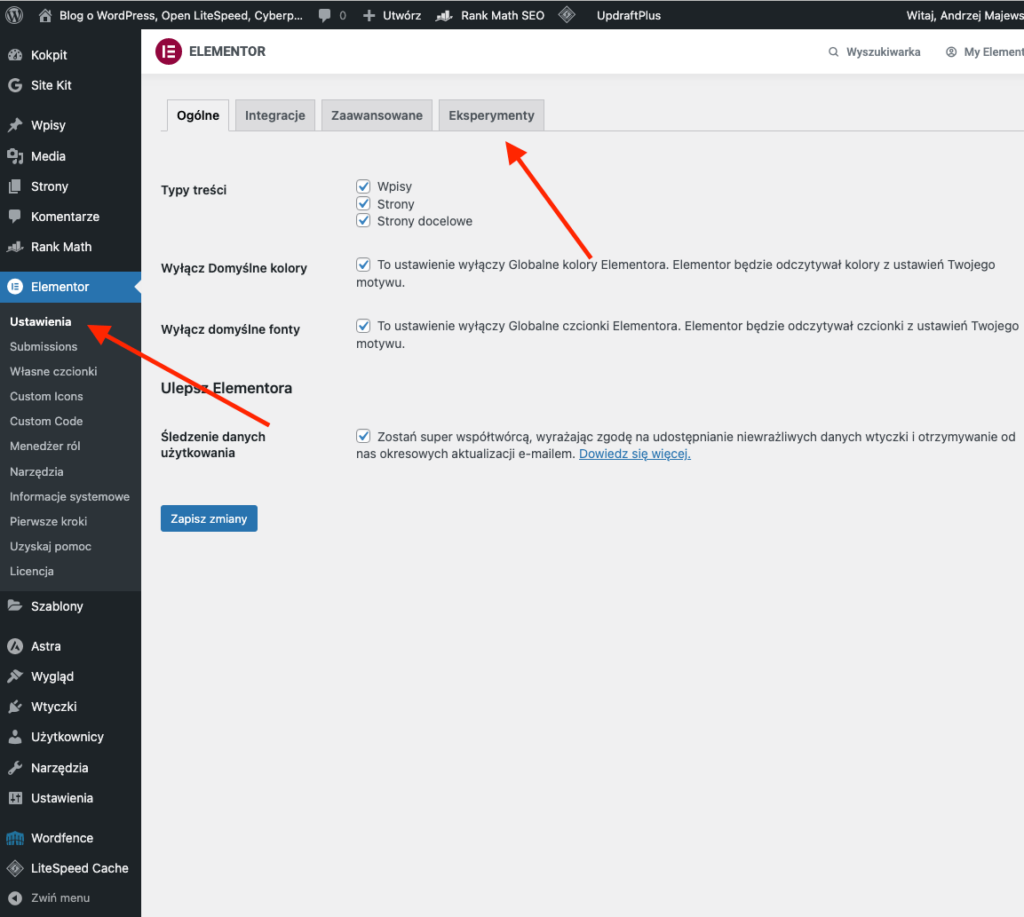This screenshot has width=1024, height=917.
Task: Open Menedżer ról submenu item
Action: [x=45, y=446]
